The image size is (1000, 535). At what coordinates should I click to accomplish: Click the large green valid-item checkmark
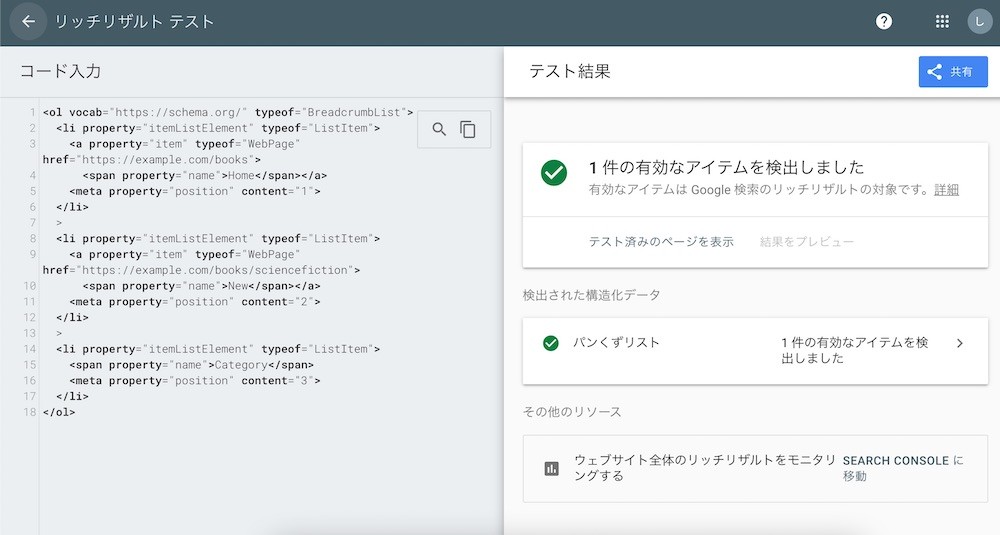[x=554, y=173]
